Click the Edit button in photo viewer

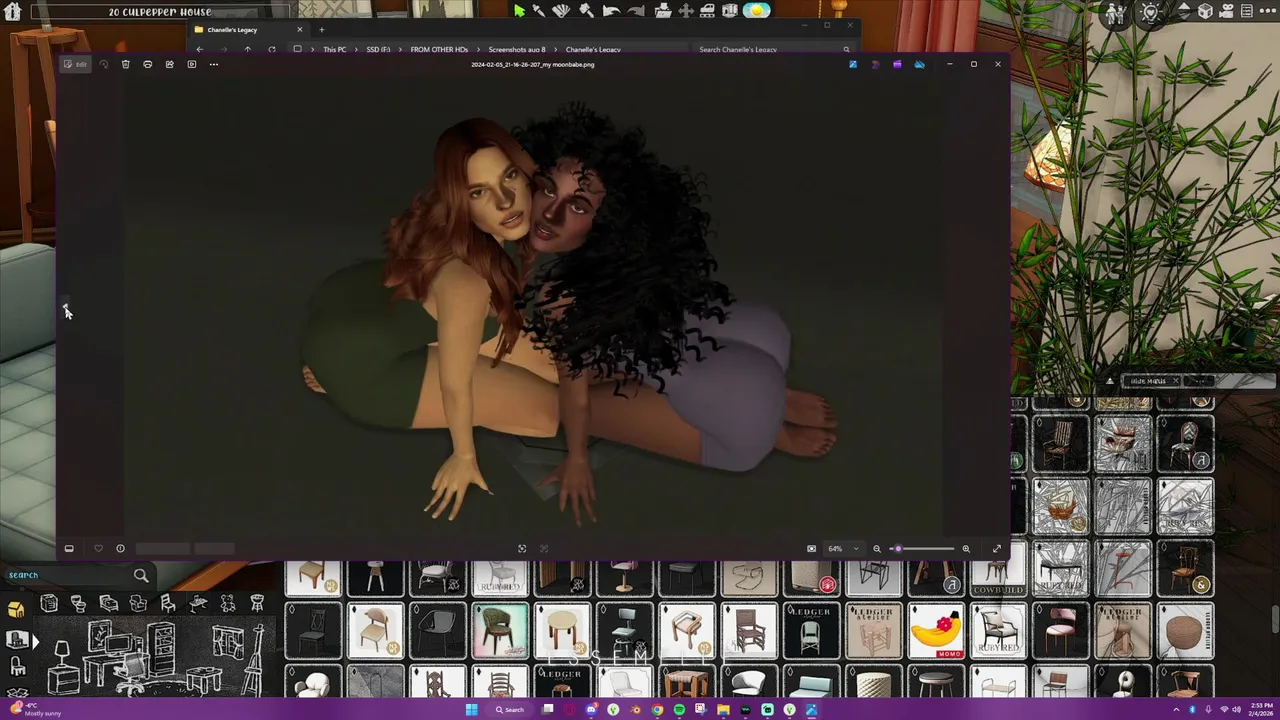[x=75, y=64]
